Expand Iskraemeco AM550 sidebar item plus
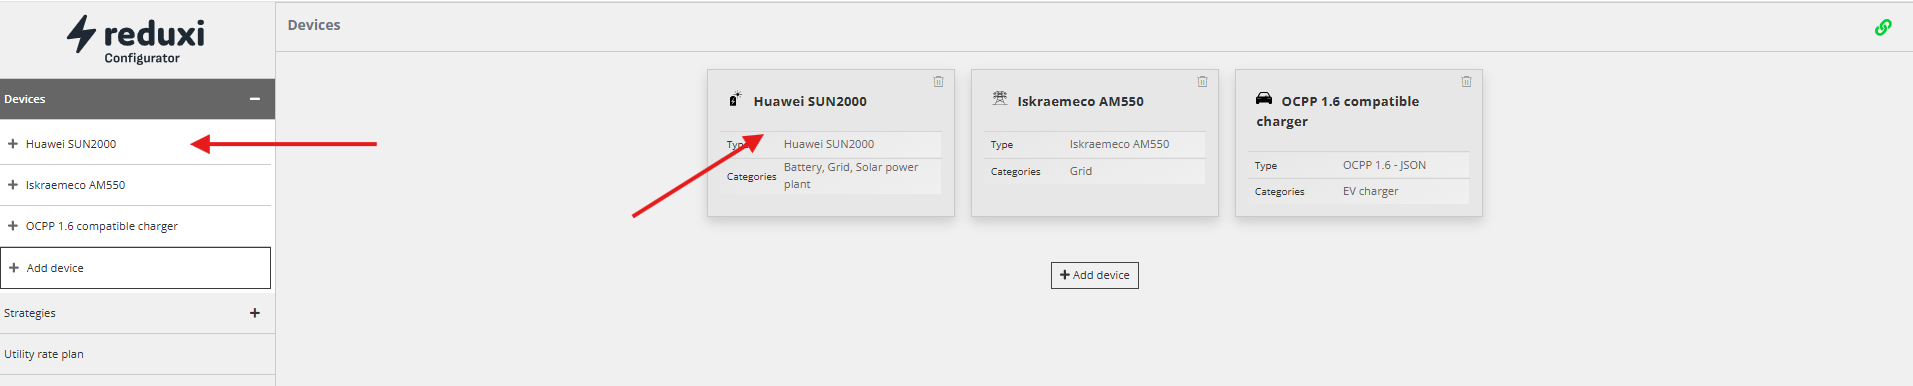The height and width of the screenshot is (386, 1913). 13,185
